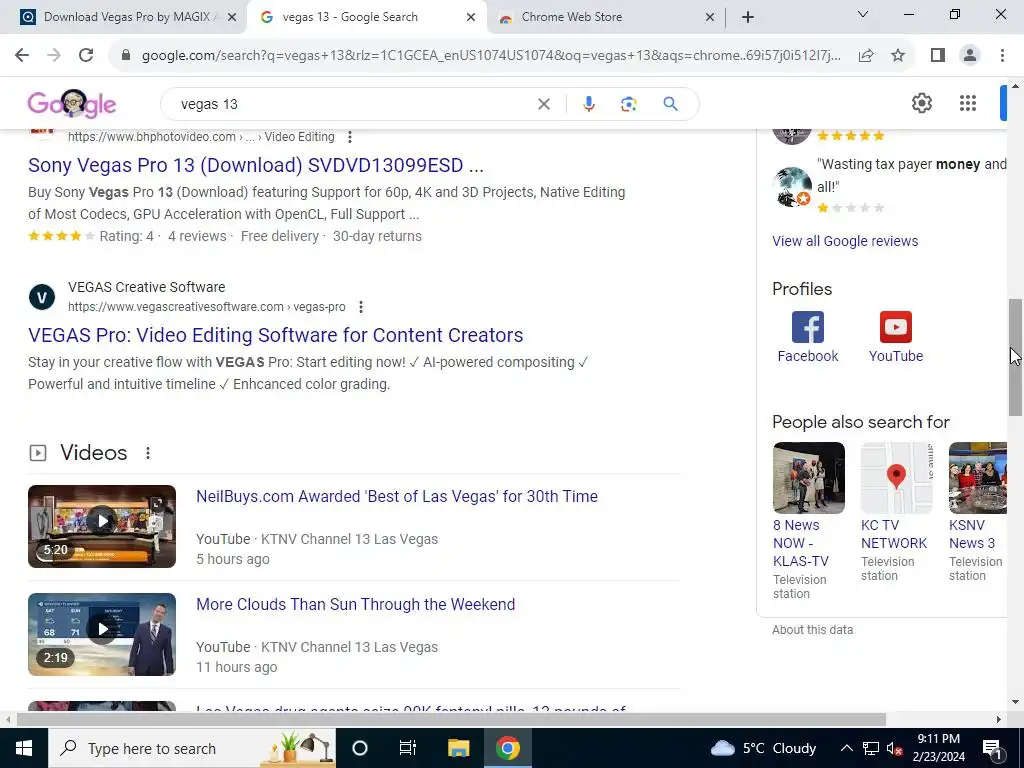Screen dimensions: 1024x768
Task: Click the 8 News NOW - KLAS-TV link
Action: [x=801, y=543]
